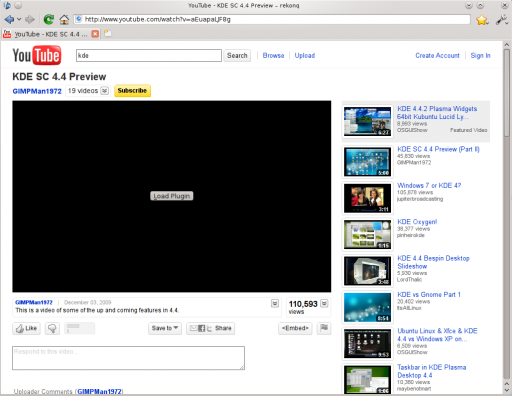This screenshot has width=512, height=396.
Task: Select the YouTube - KDE SC 4.4 tab
Action: (x=51, y=34)
